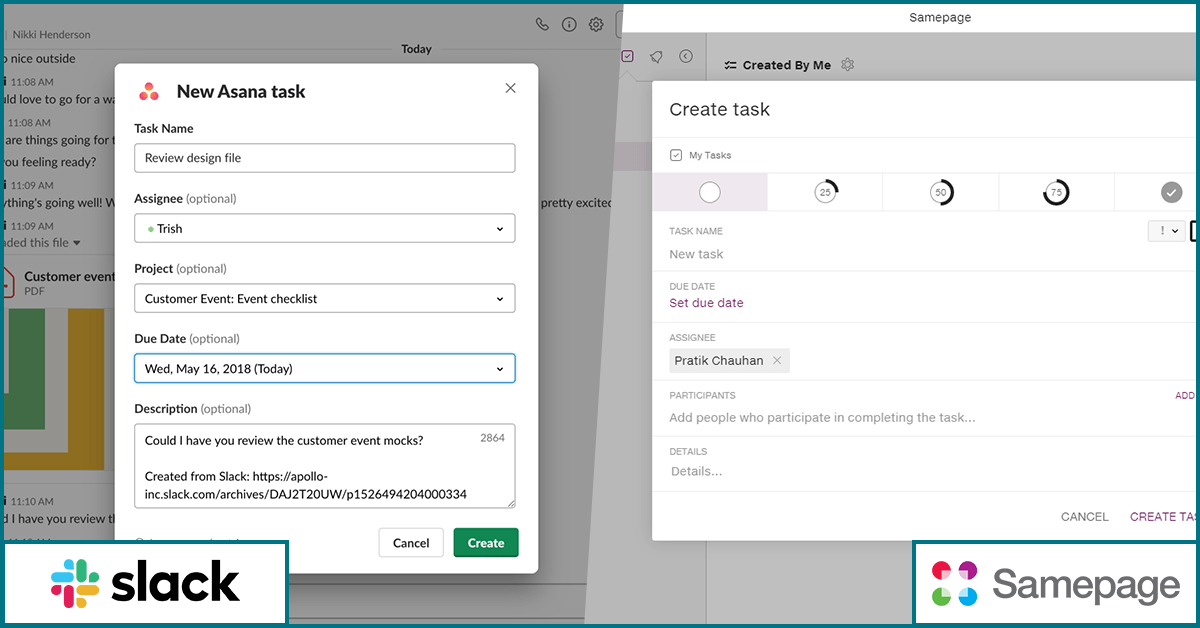Click the Nikki Henderson name in Slack header
The width and height of the screenshot is (1200, 628).
pos(51,34)
